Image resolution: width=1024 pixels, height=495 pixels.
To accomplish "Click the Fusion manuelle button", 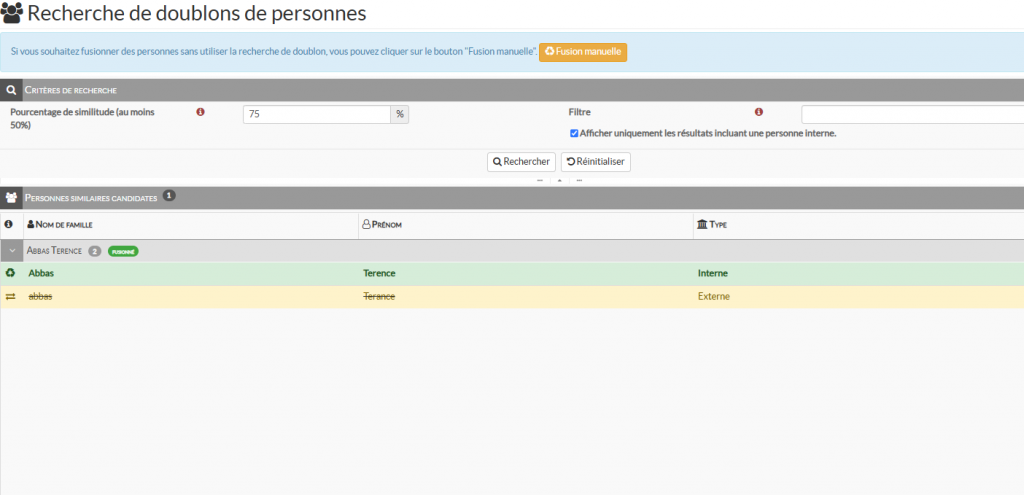I will [x=583, y=51].
